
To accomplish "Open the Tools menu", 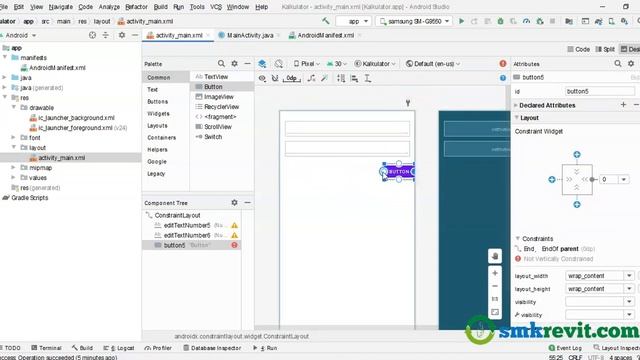I will pyautogui.click(x=197, y=7).
